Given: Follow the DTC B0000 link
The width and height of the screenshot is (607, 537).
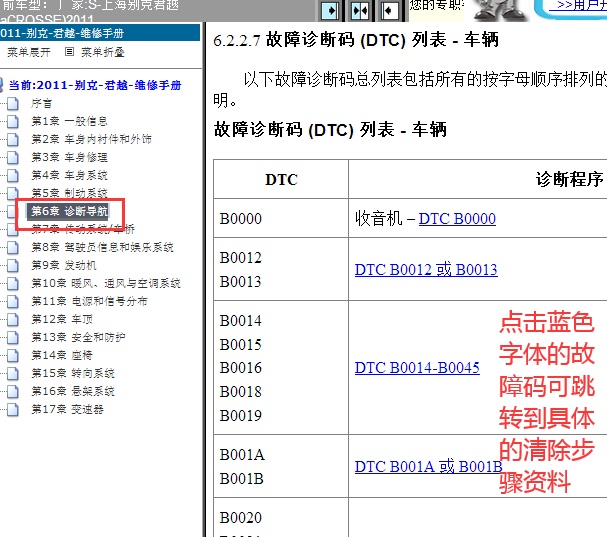Looking at the screenshot, I should [457, 219].
